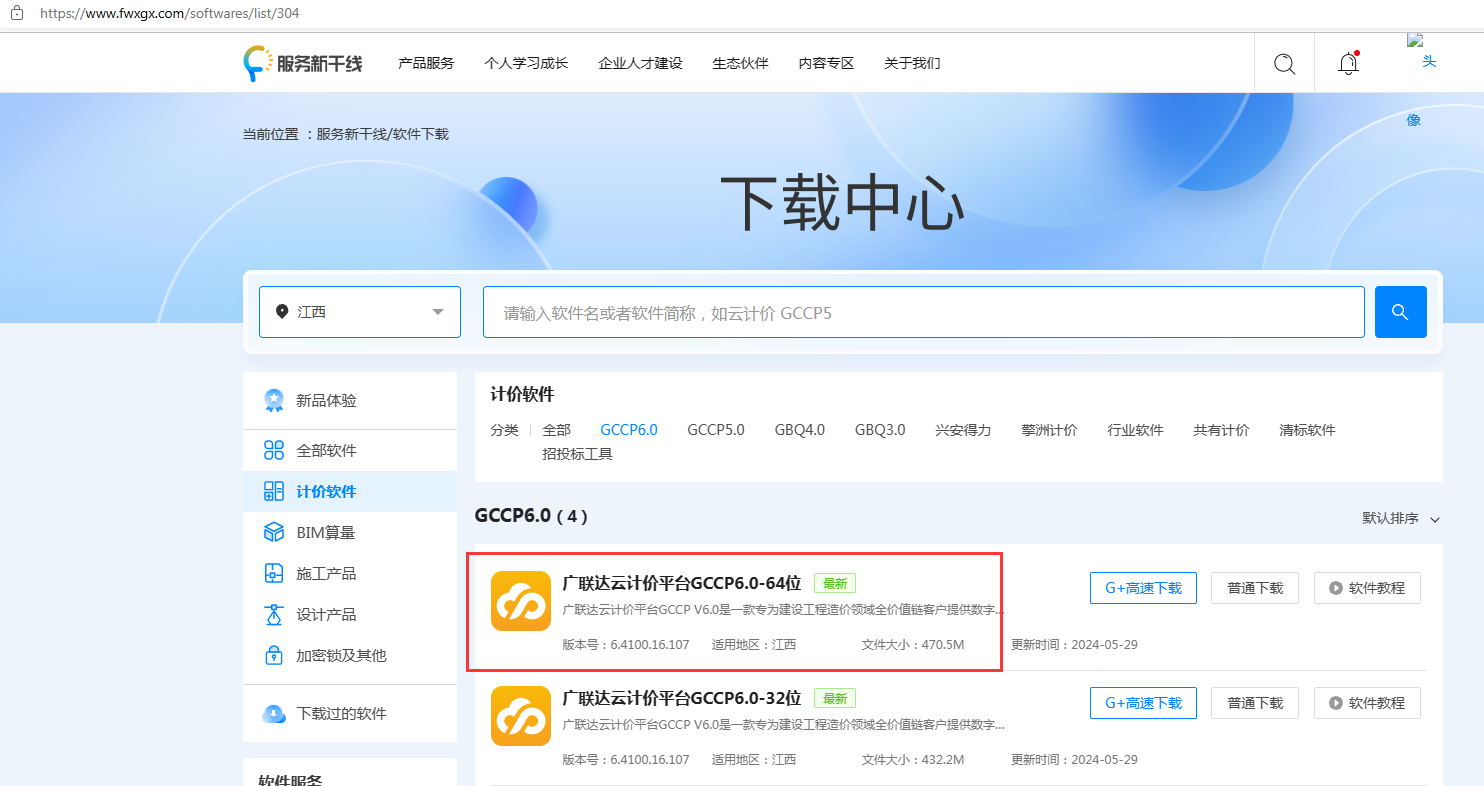
Task: Select the 行业软件 category filter
Action: click(1135, 430)
